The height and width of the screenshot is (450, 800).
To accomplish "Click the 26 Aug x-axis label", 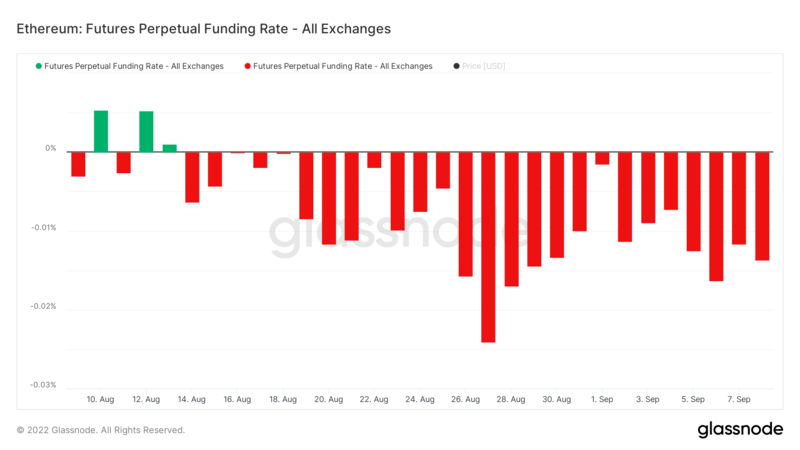I will tap(465, 399).
